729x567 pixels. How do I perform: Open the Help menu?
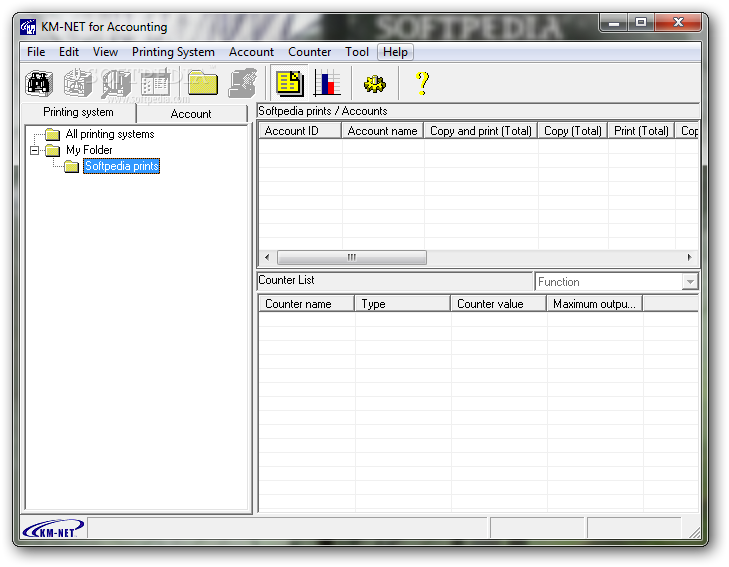(x=395, y=52)
